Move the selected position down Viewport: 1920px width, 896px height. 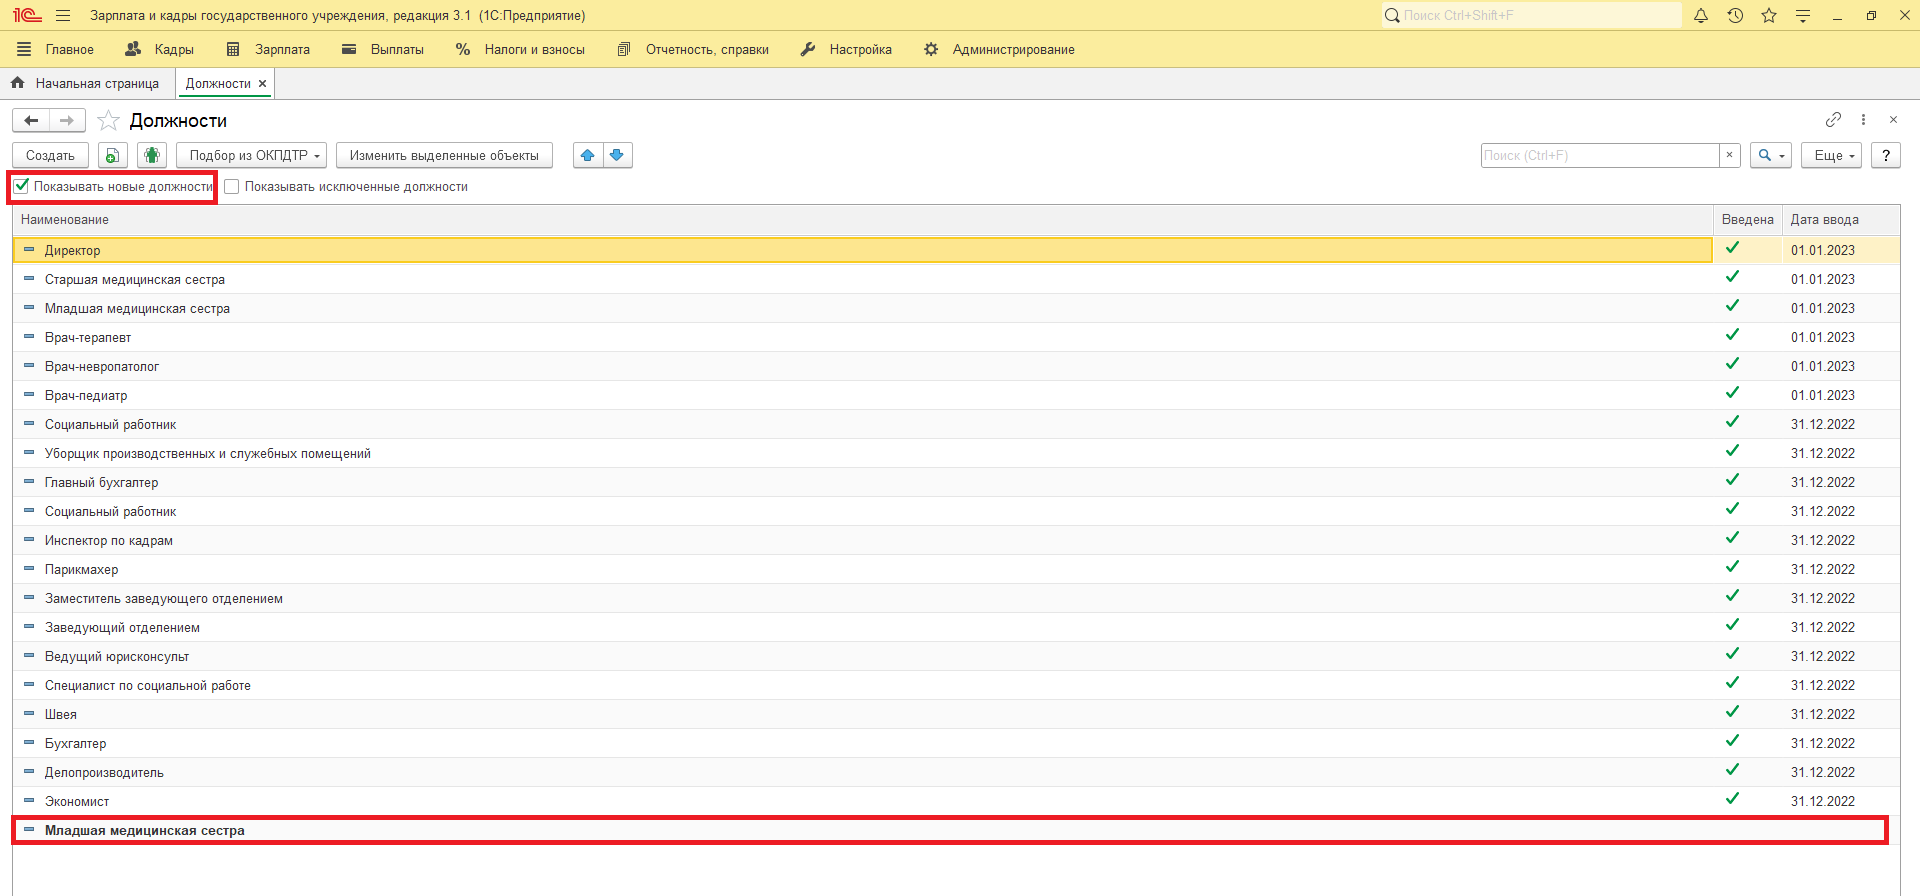point(617,155)
